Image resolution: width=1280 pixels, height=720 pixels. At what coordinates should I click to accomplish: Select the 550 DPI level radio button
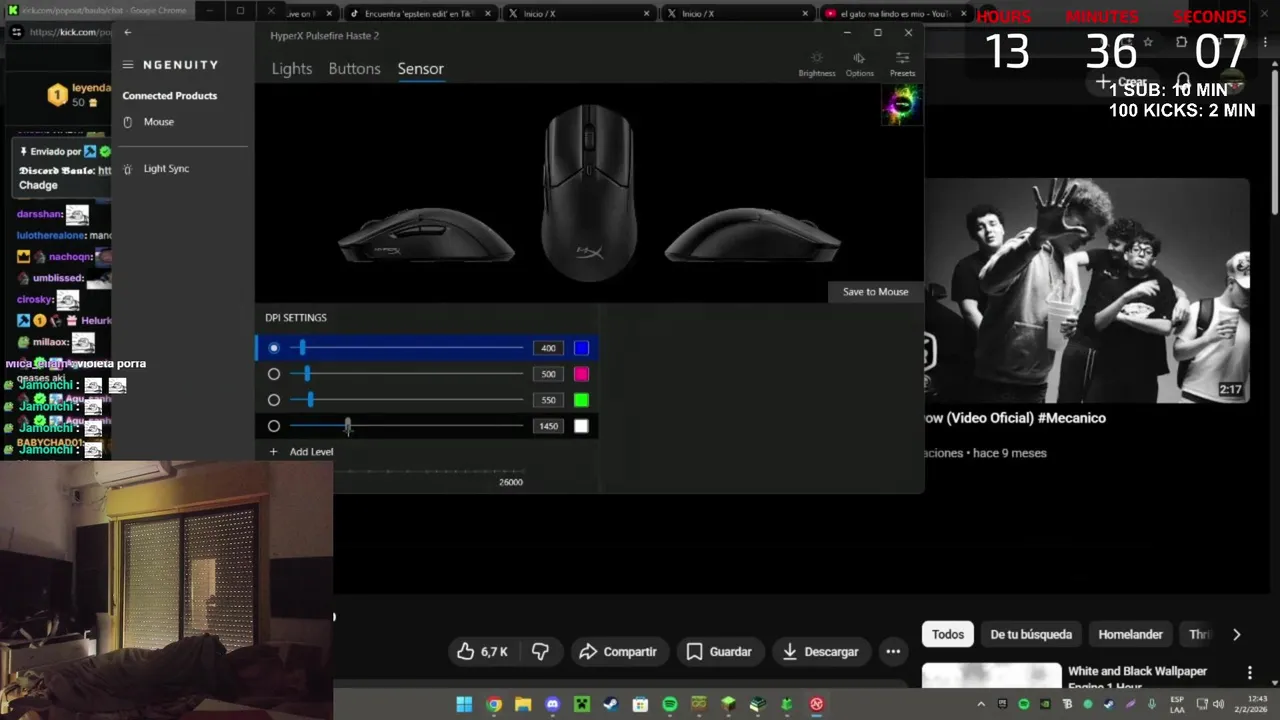[274, 400]
